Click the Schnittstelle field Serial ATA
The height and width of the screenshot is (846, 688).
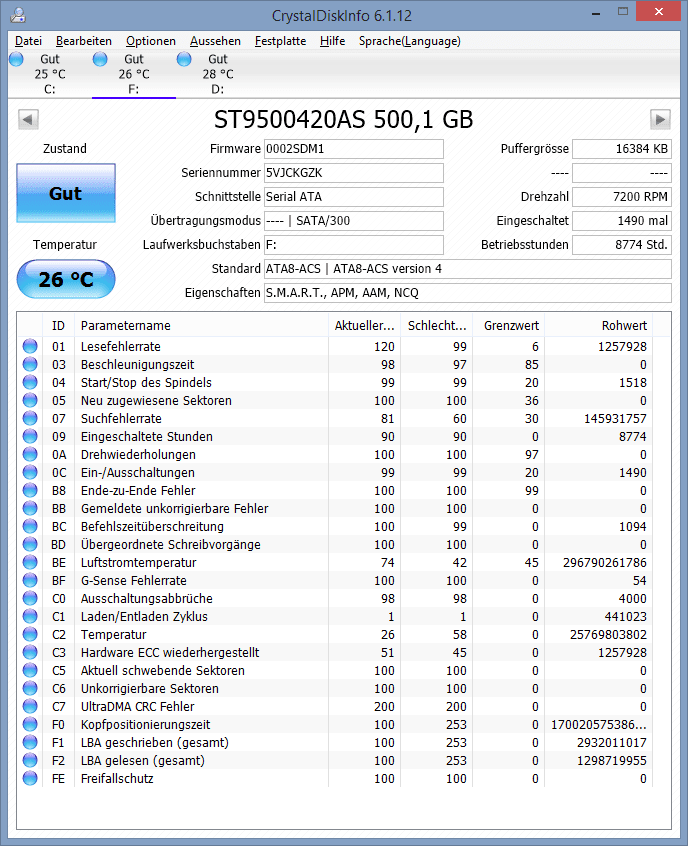pos(353,197)
